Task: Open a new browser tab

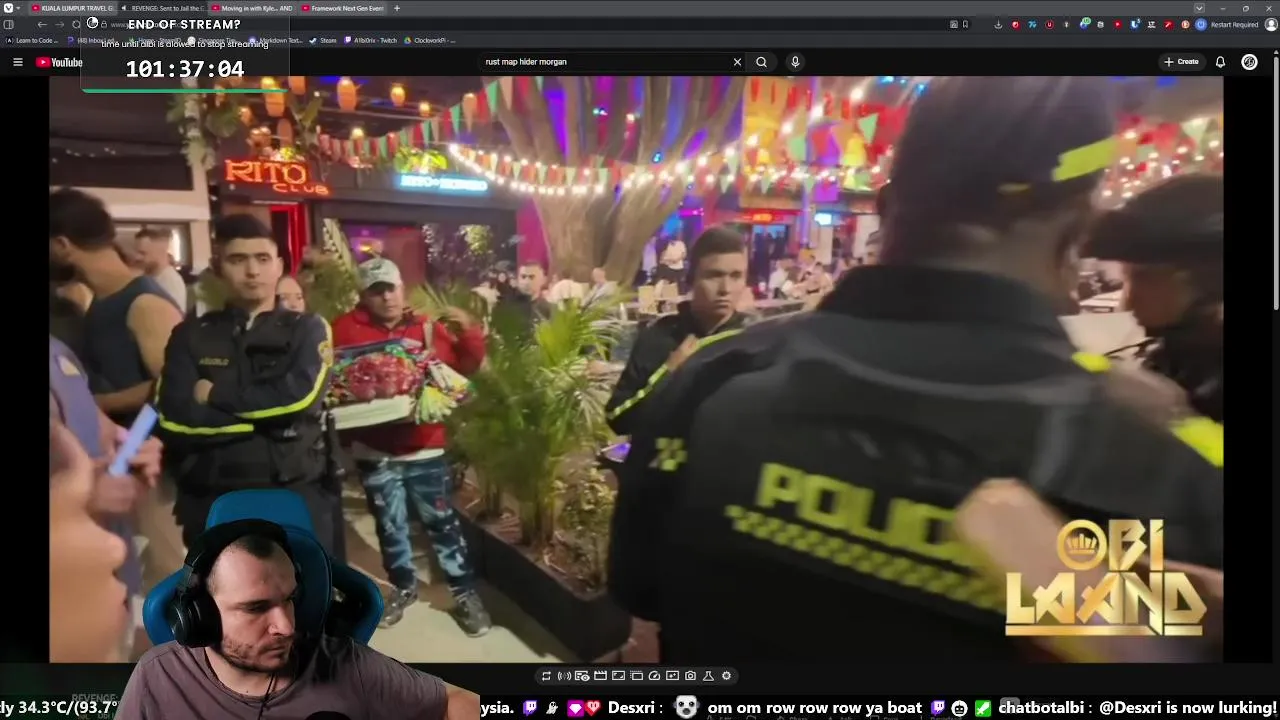Action: pos(397,8)
